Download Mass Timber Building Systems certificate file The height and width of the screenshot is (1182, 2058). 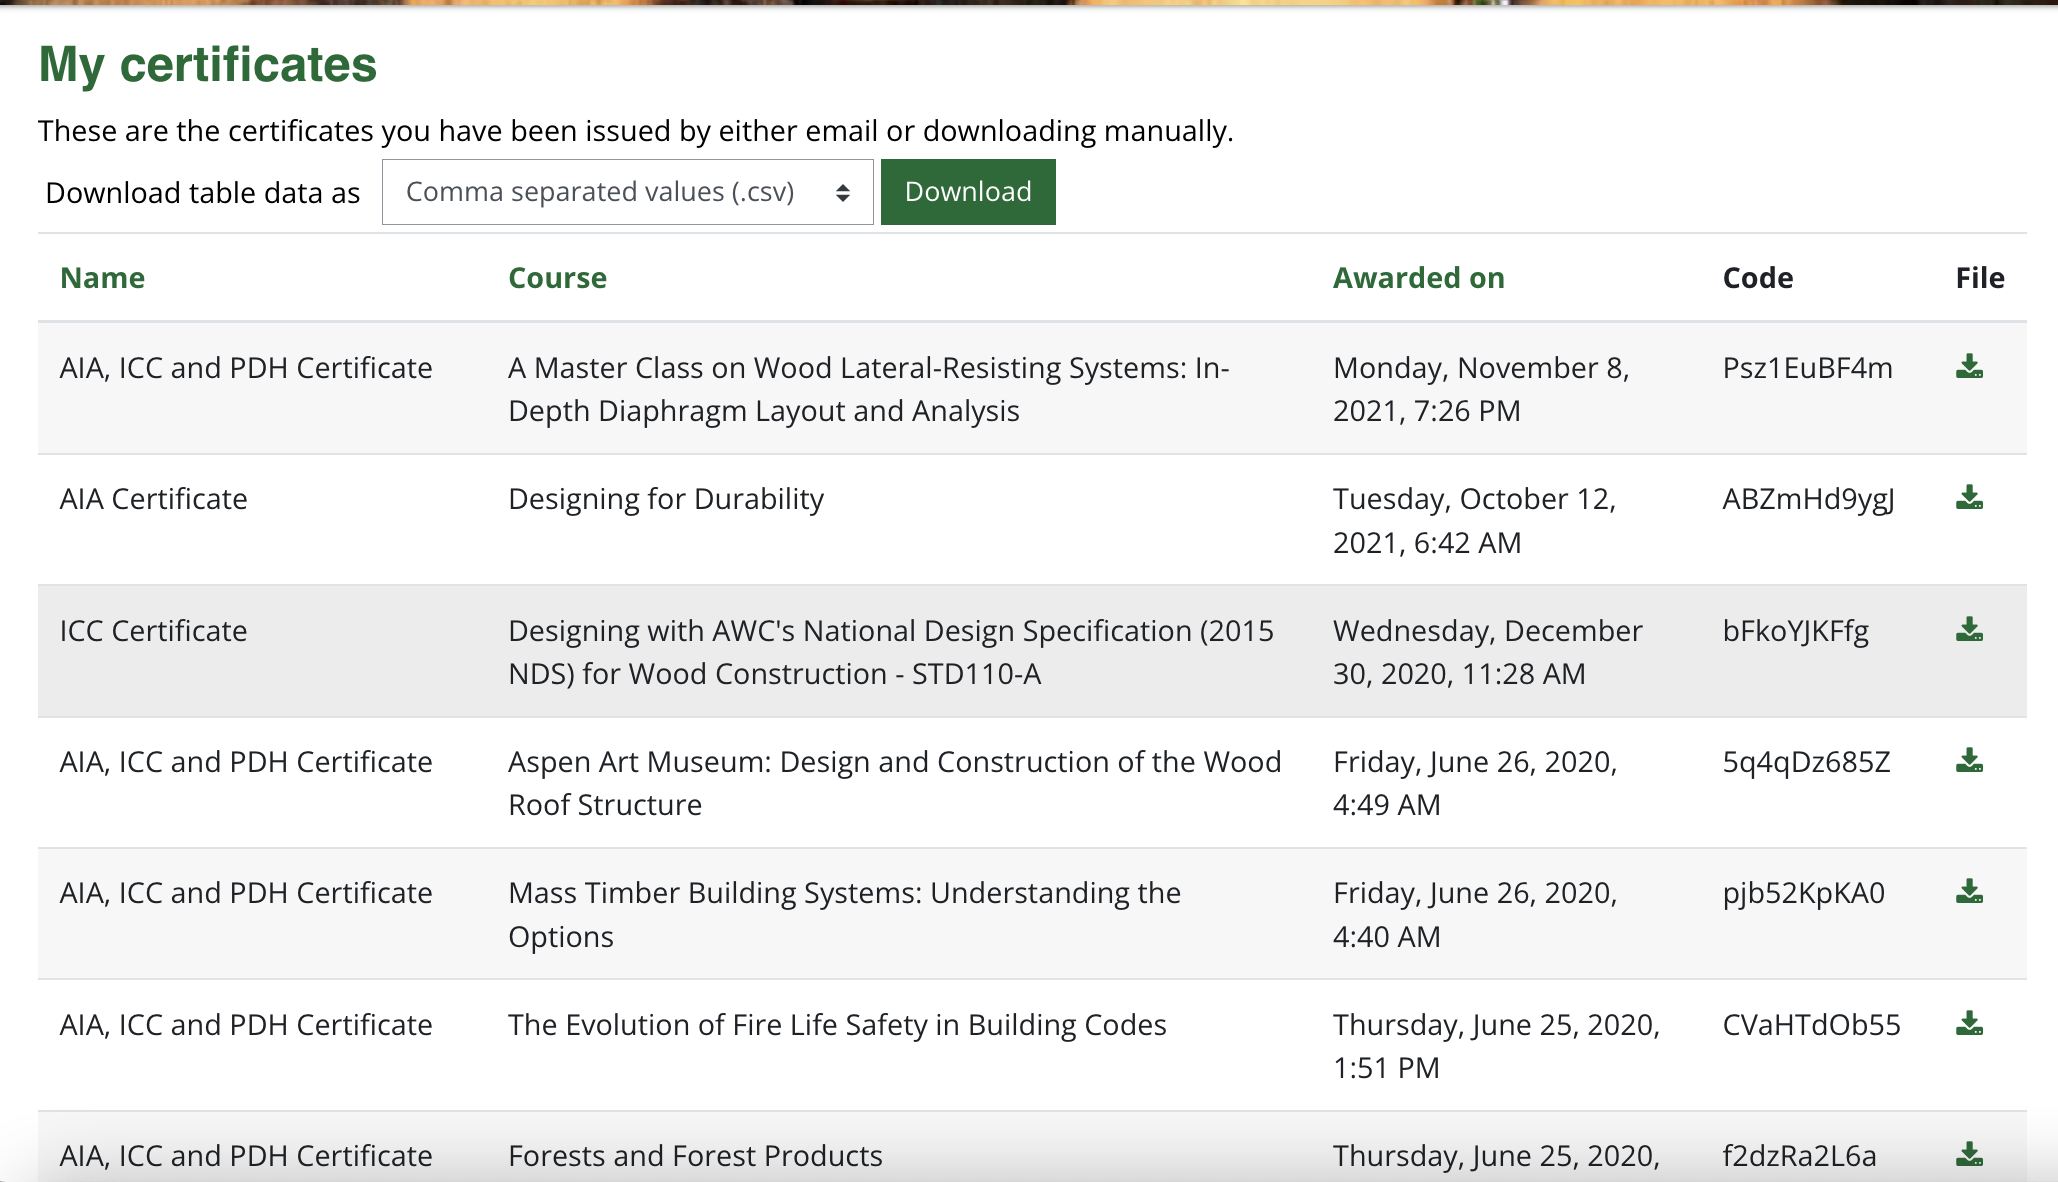pos(1969,892)
